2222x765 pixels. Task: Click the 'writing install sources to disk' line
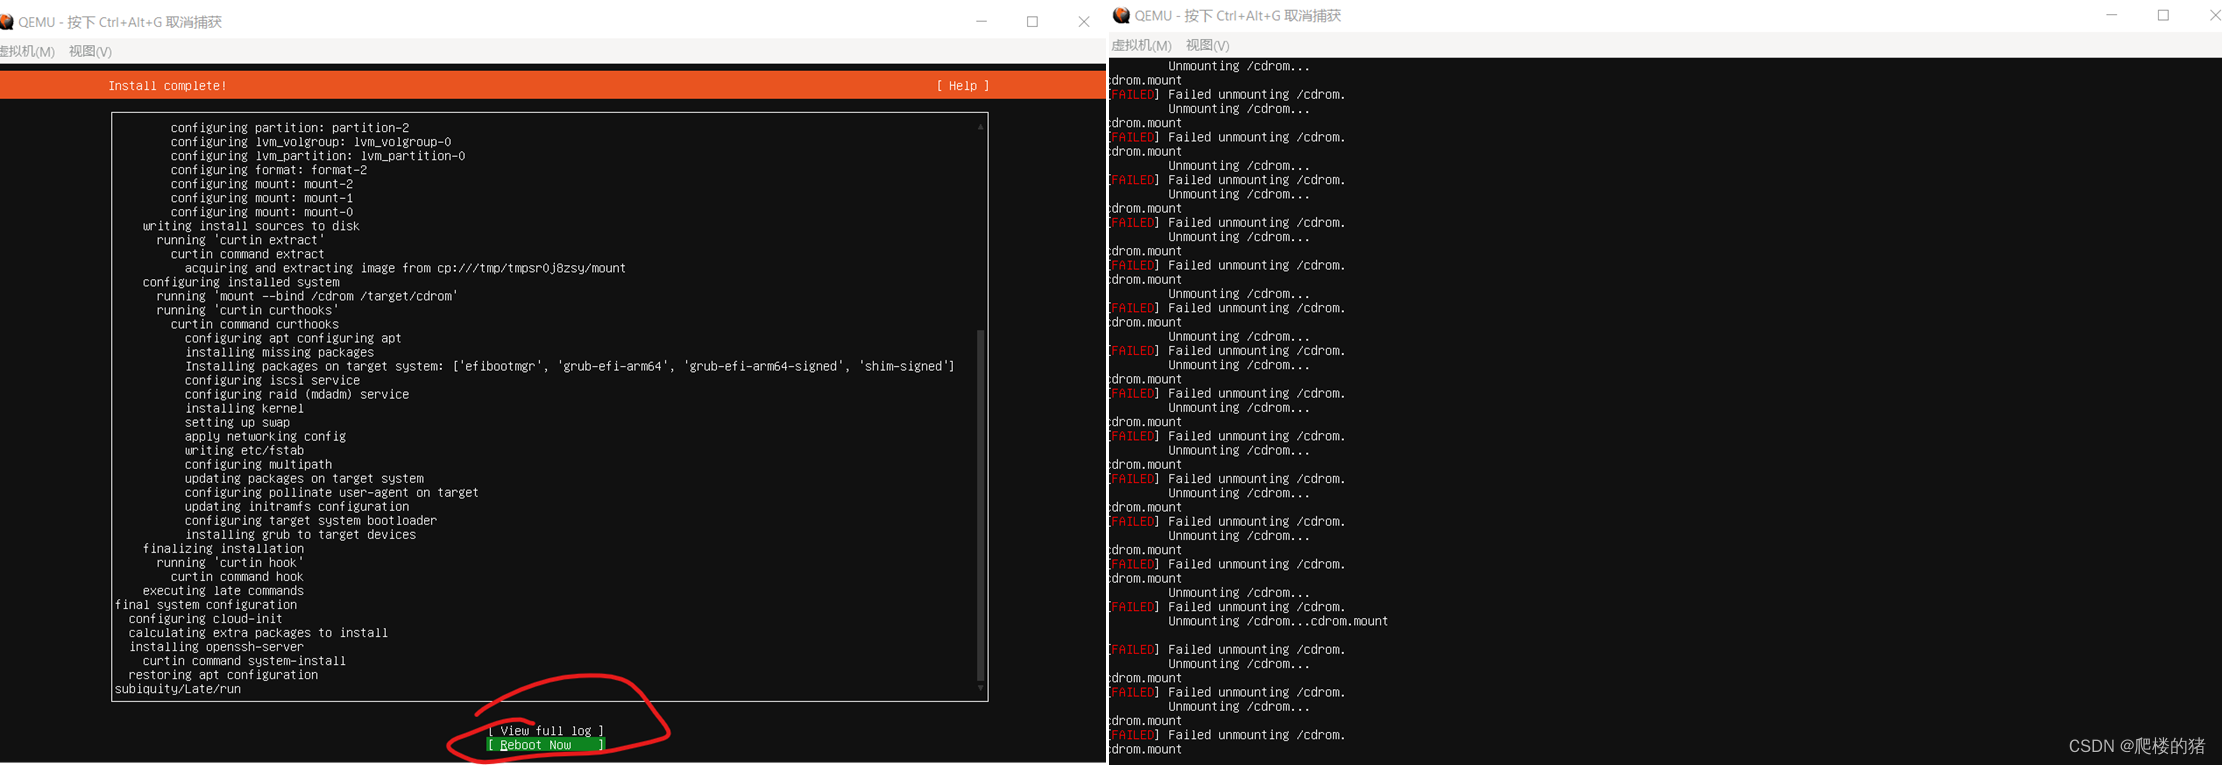[251, 226]
